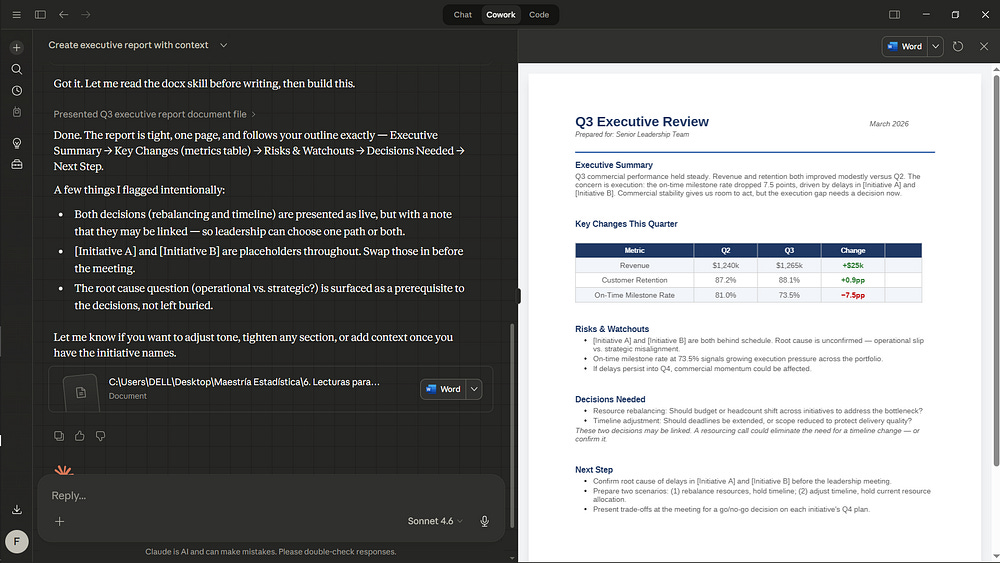Copy the response with copy icon
The width and height of the screenshot is (1000, 563).
(59, 436)
